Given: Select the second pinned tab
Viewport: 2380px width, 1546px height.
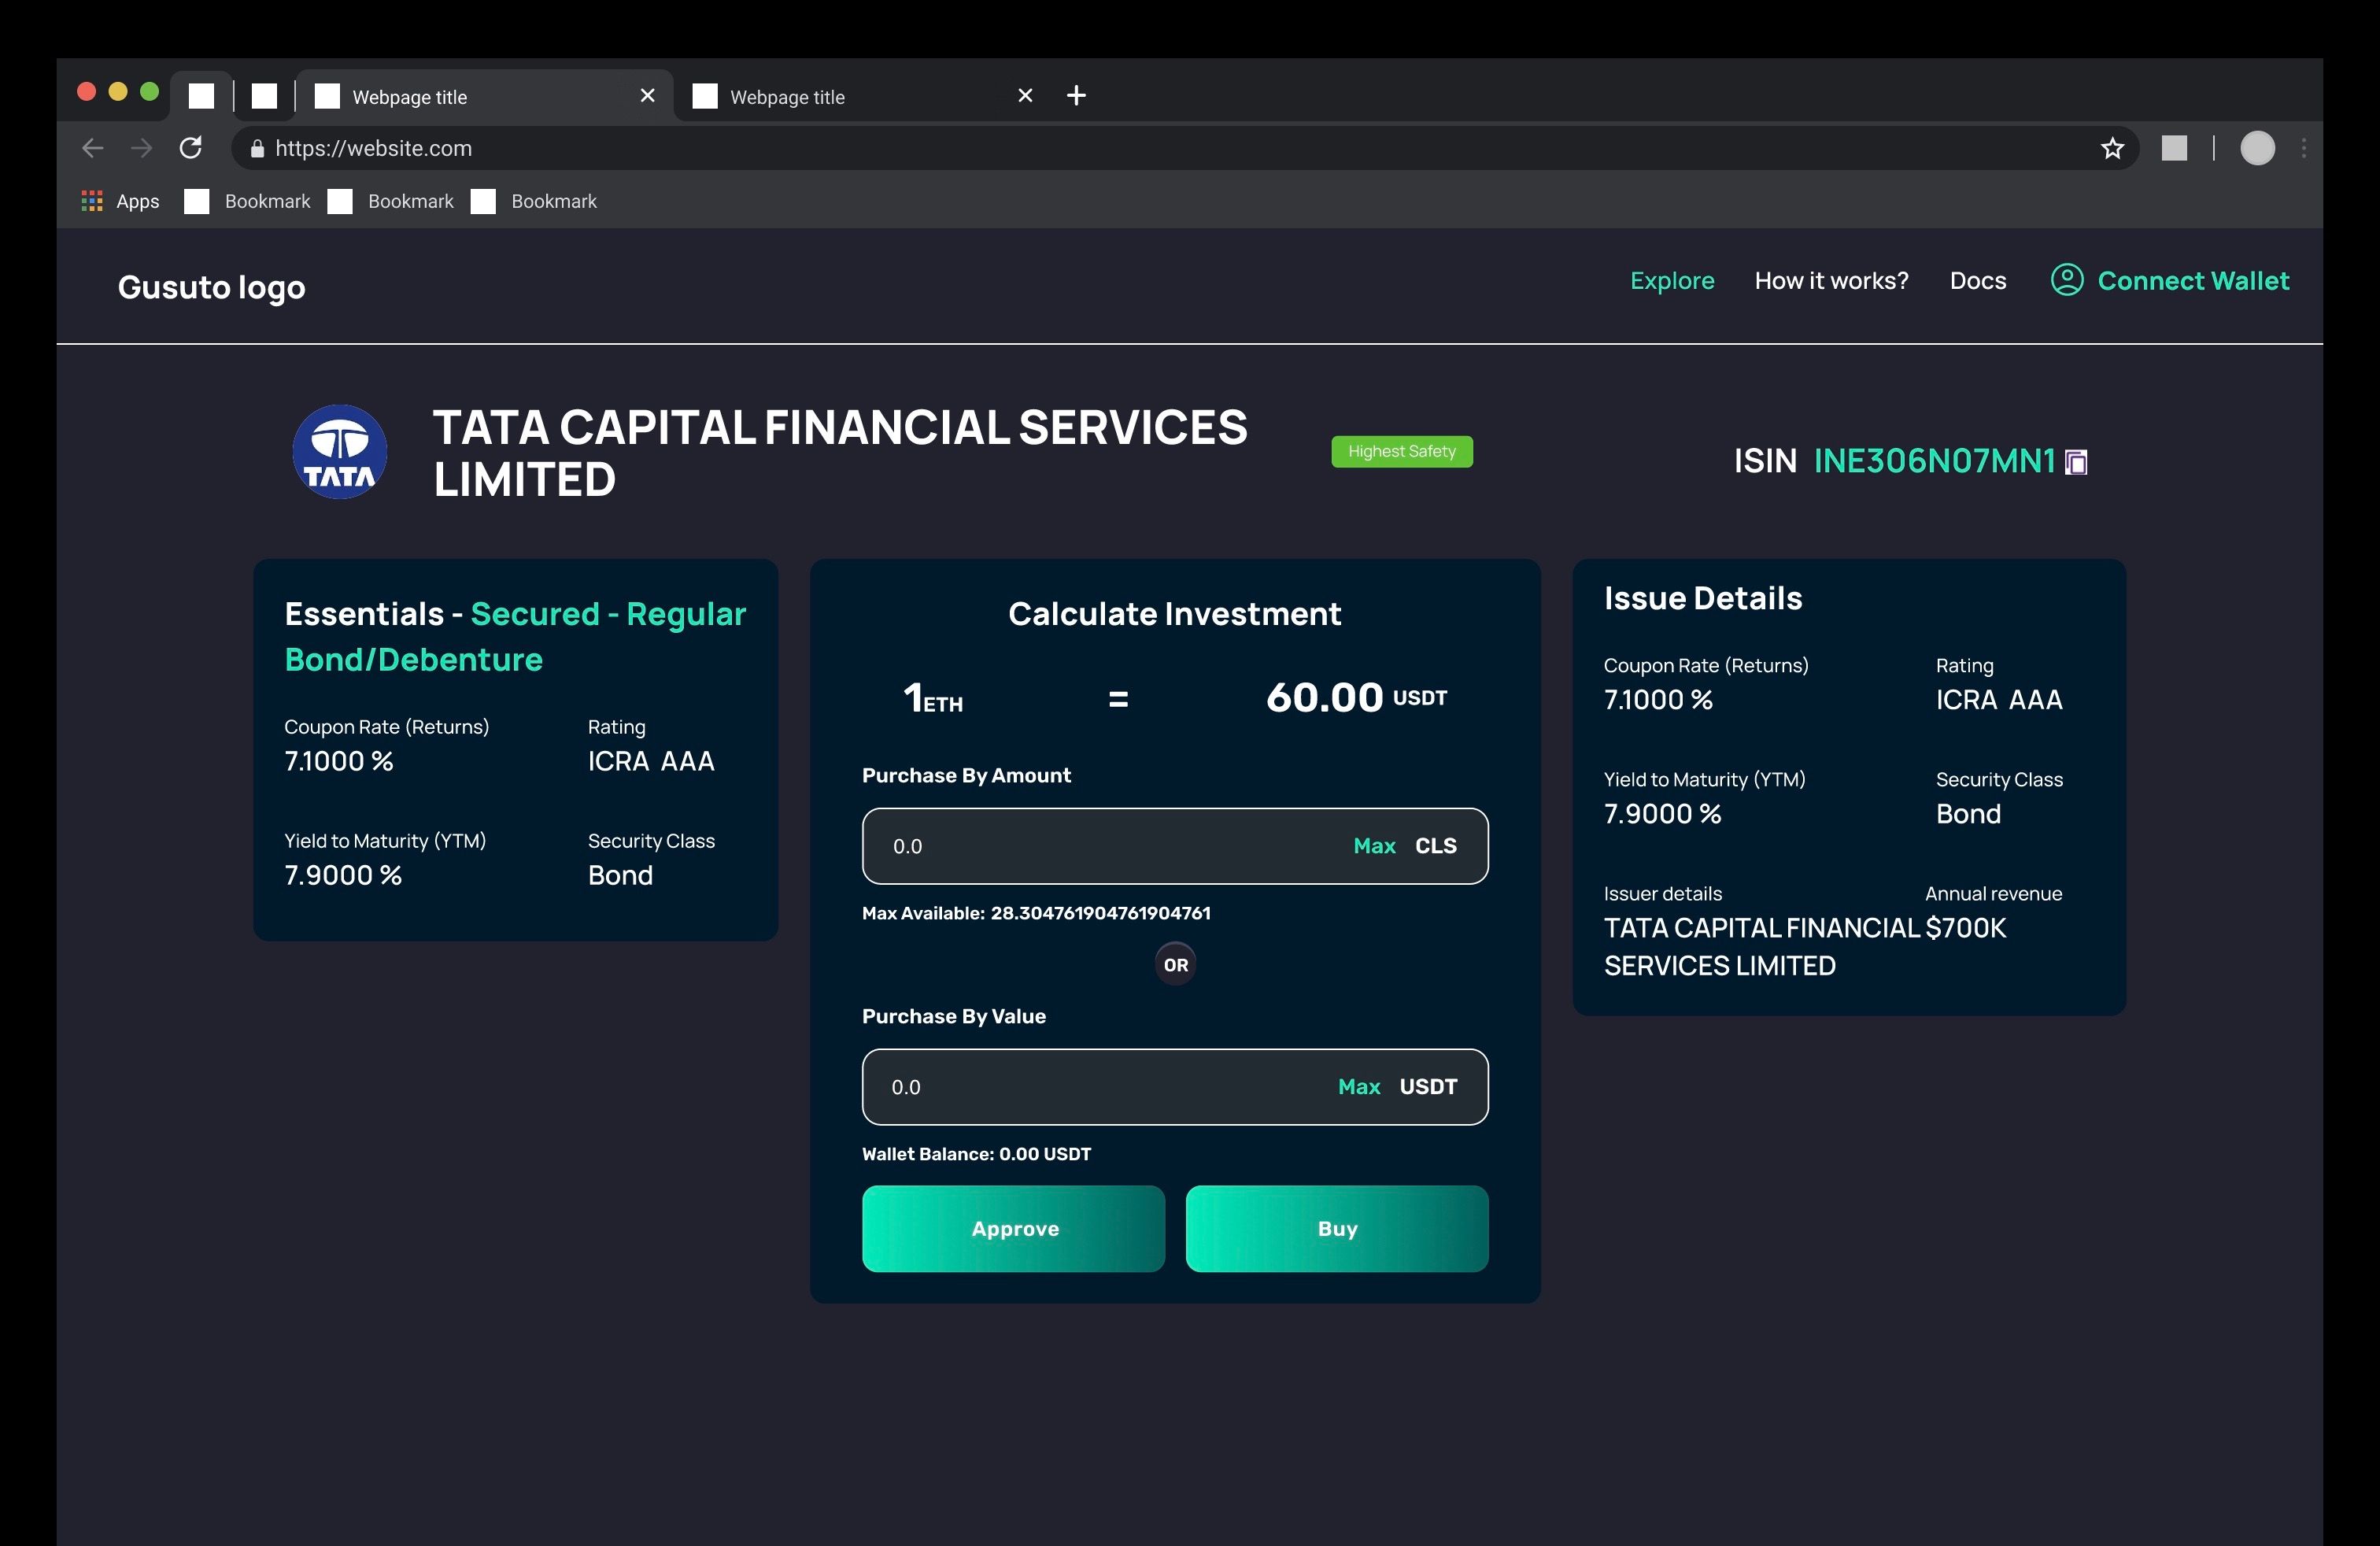Looking at the screenshot, I should click(264, 95).
